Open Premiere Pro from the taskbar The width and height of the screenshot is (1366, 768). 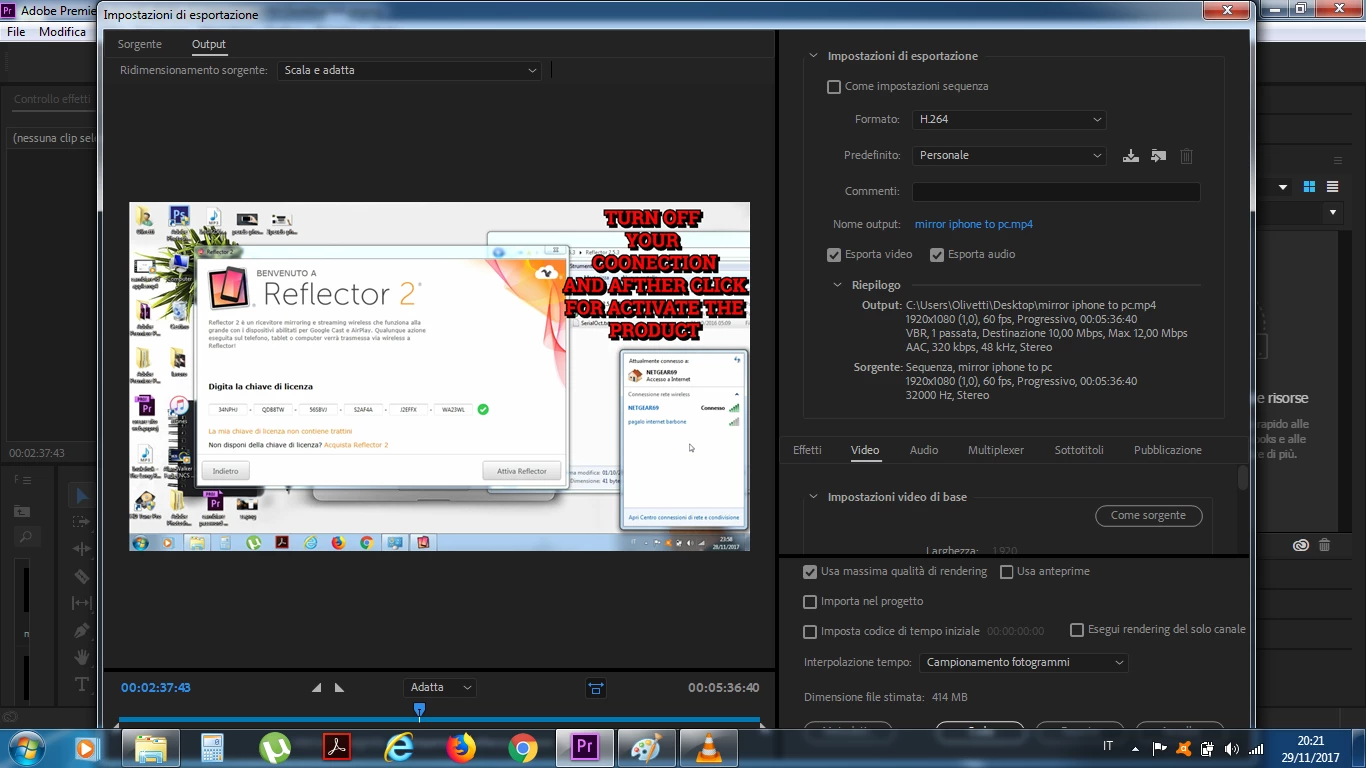click(x=585, y=748)
